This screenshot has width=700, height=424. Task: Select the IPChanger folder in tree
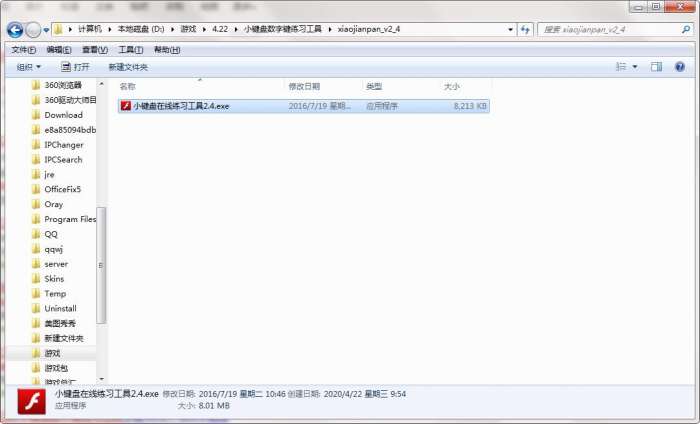(x=63, y=145)
